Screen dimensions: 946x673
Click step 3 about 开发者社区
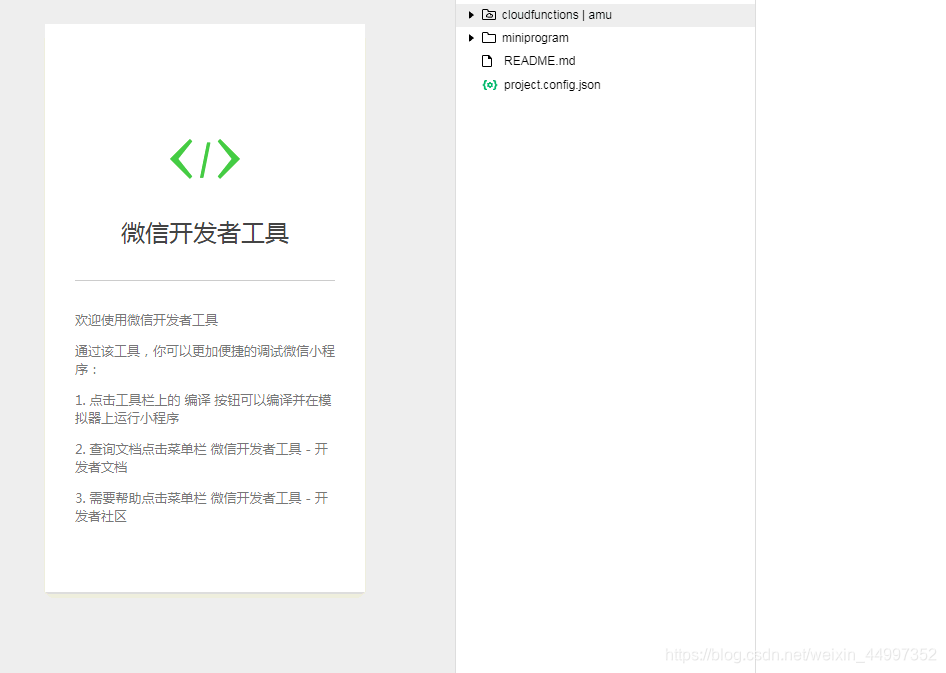[202, 507]
